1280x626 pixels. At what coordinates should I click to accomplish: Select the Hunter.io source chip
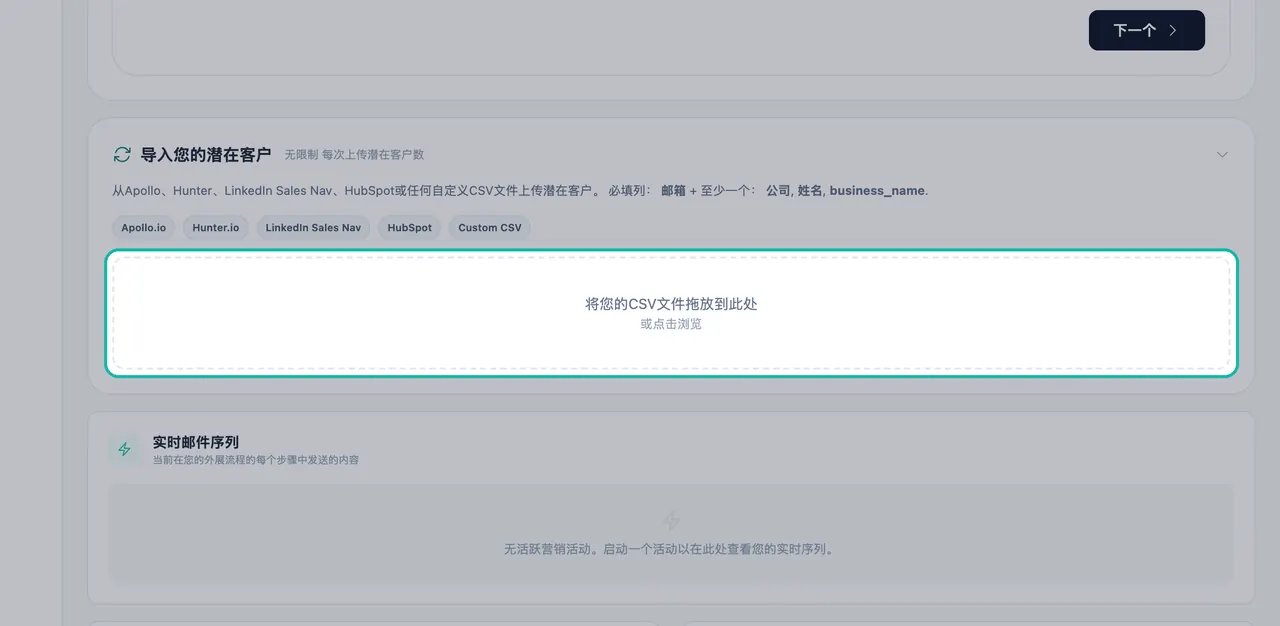(x=216, y=227)
